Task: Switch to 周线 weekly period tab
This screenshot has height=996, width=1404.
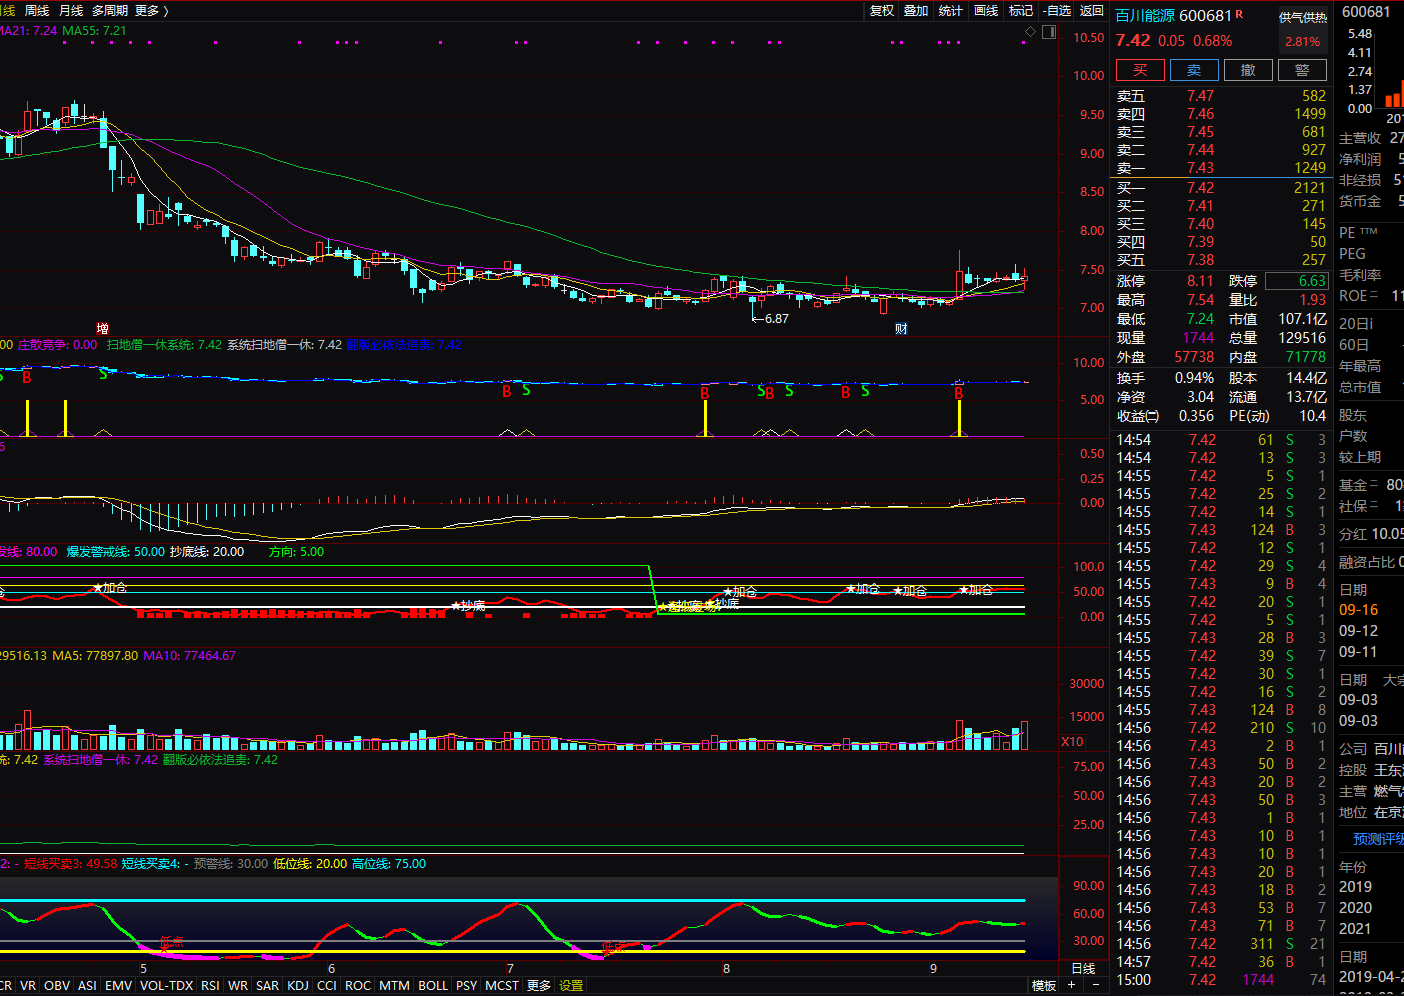Action: coord(37,10)
